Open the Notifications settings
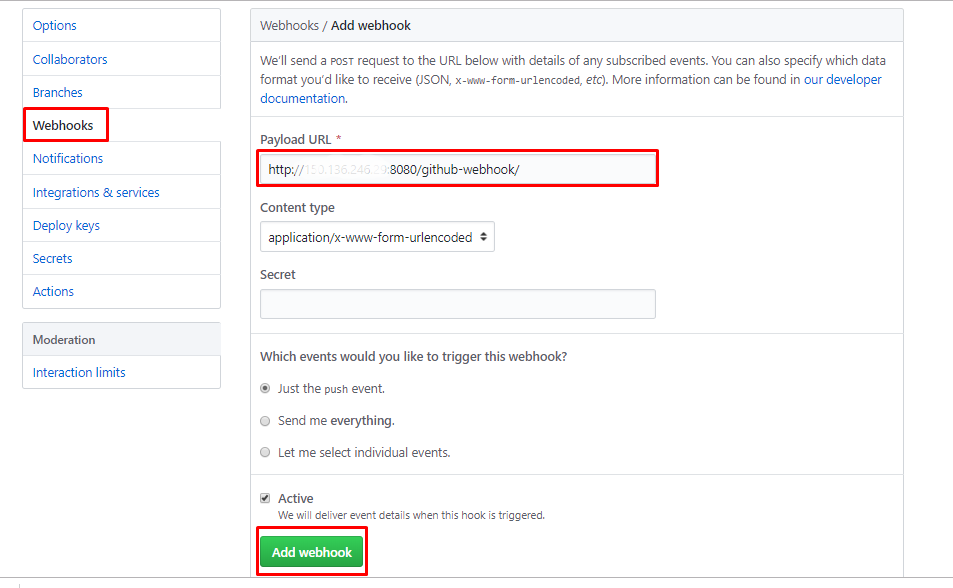The height and width of the screenshot is (588, 953). [x=68, y=157]
